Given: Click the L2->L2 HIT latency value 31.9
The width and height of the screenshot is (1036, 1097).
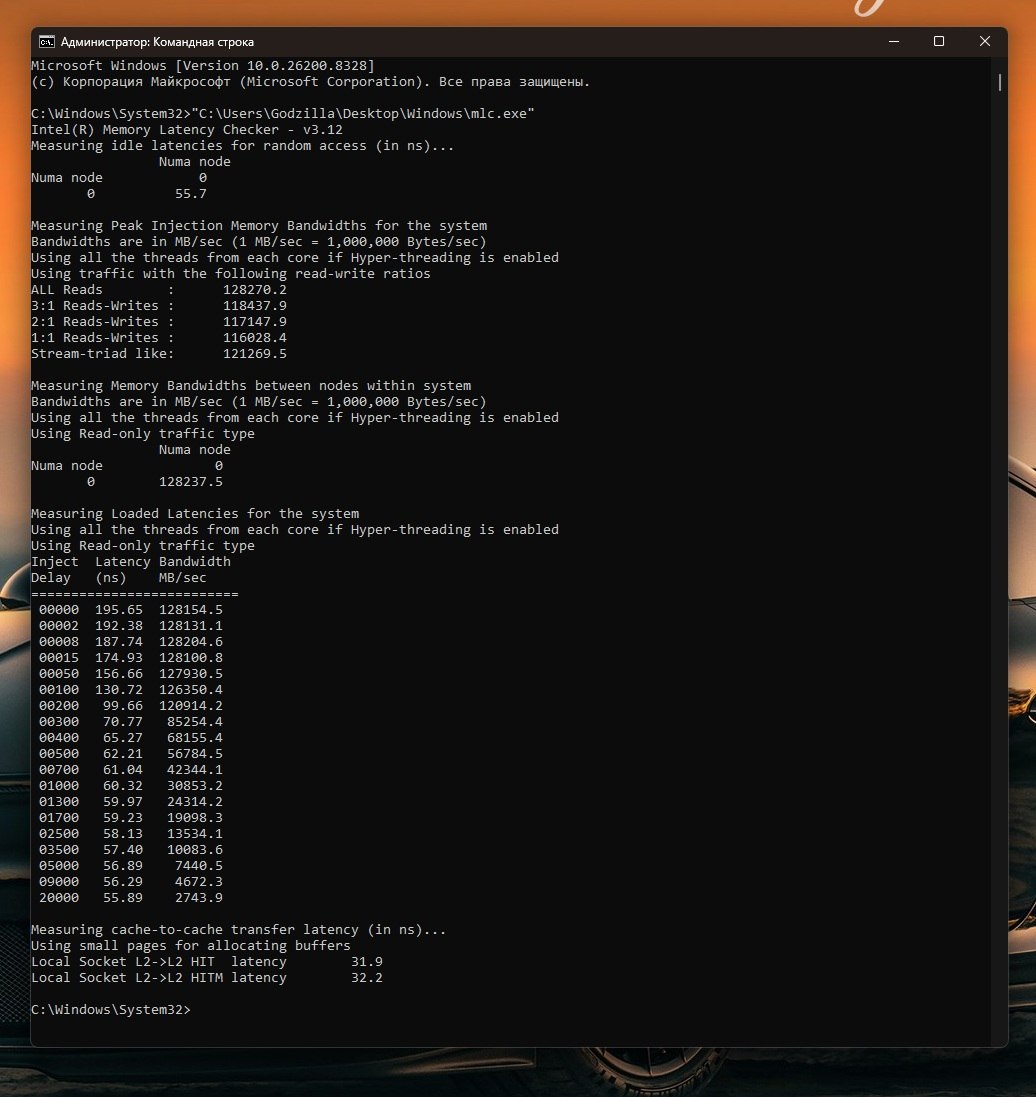Looking at the screenshot, I should pos(367,962).
